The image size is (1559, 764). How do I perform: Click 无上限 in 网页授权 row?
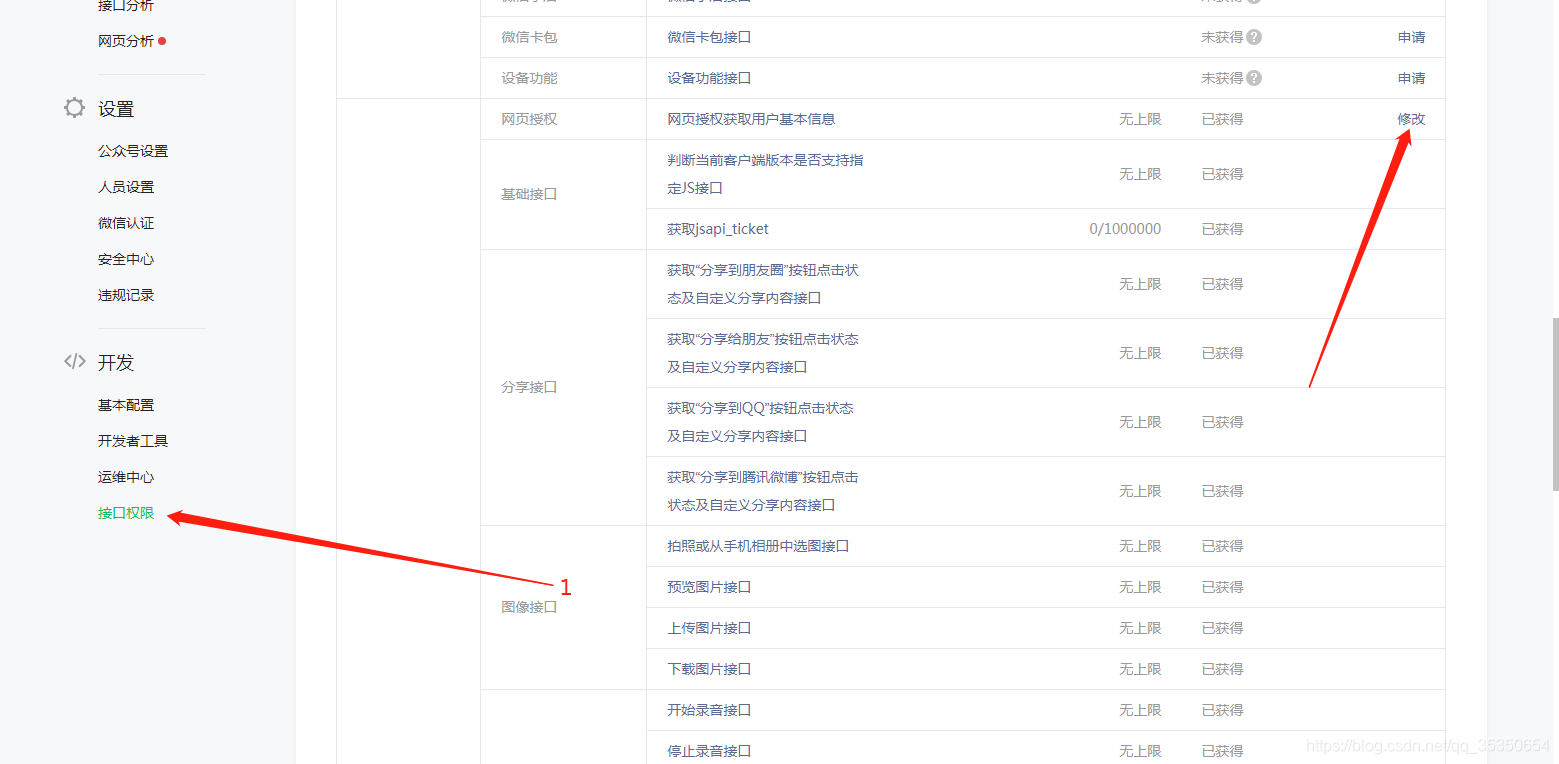[1140, 119]
